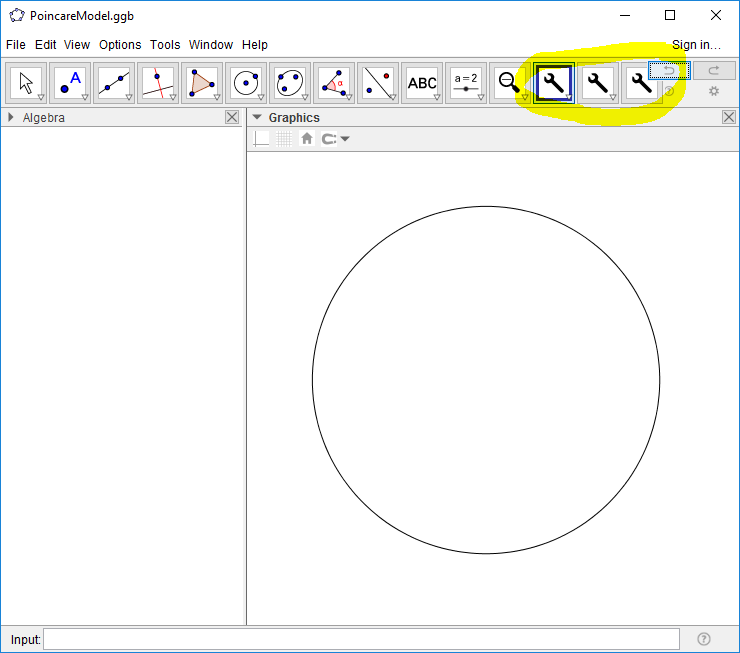Open point capturing dropdown in style bar
This screenshot has height=653, width=740.
point(335,139)
